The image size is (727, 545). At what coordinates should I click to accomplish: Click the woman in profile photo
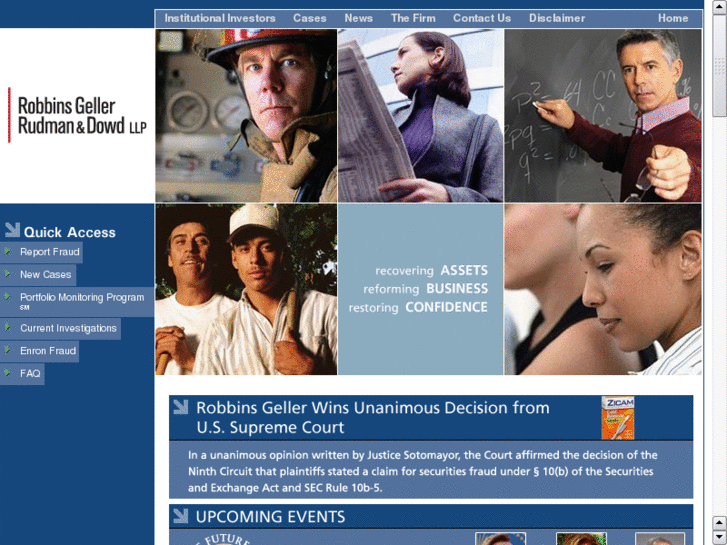[603, 289]
